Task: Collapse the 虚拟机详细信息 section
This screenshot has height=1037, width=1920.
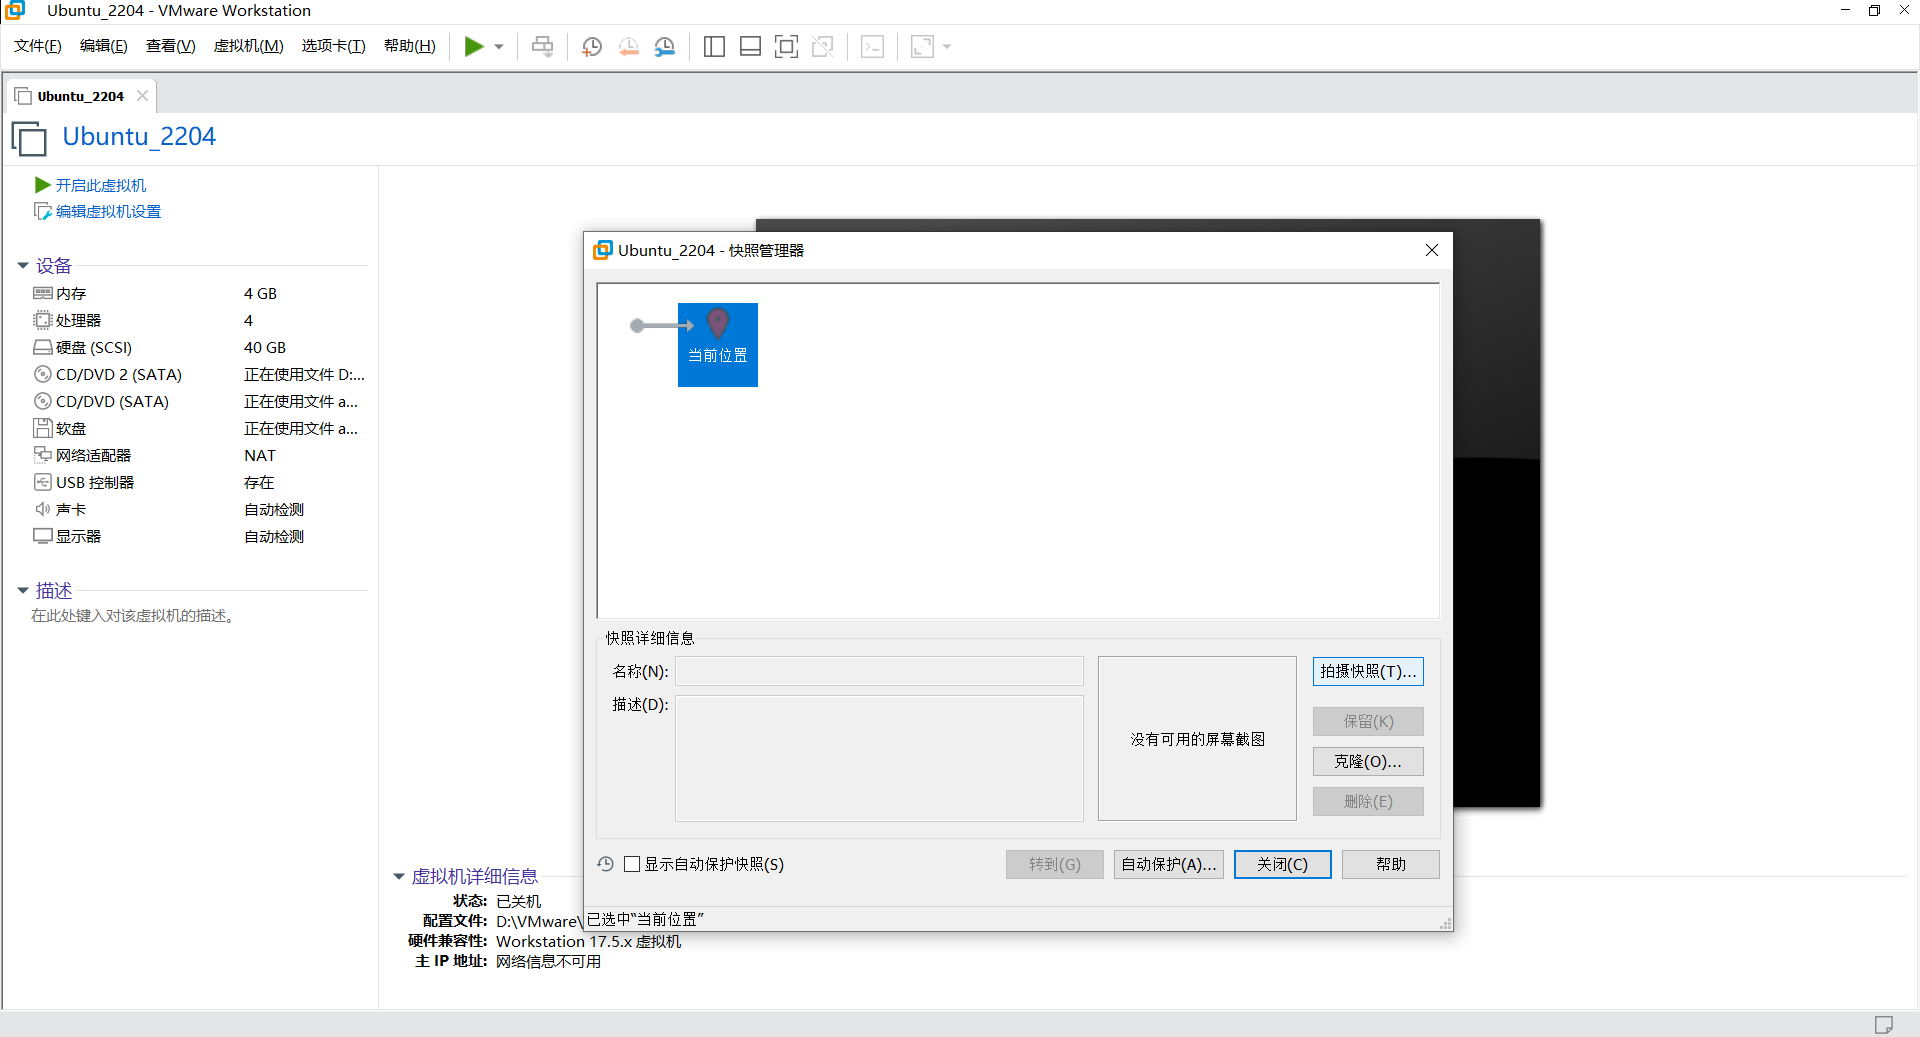Action: point(399,877)
